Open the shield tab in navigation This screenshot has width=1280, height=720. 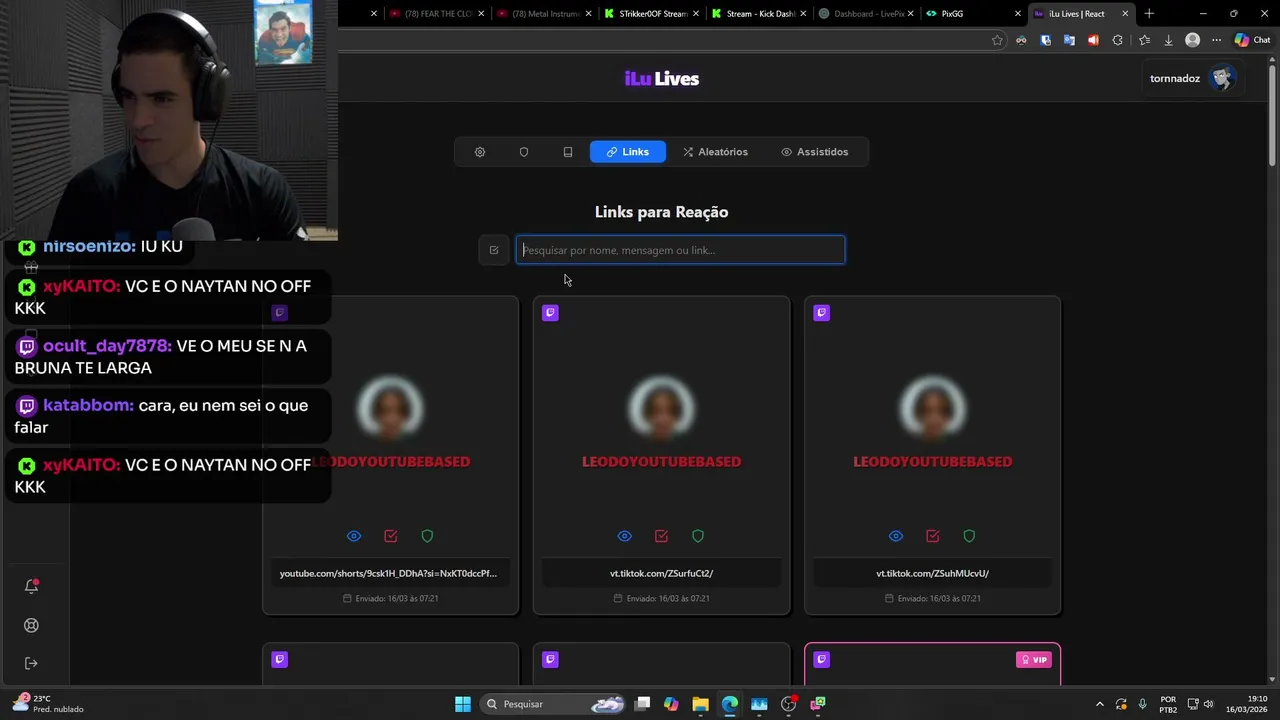coord(524,152)
